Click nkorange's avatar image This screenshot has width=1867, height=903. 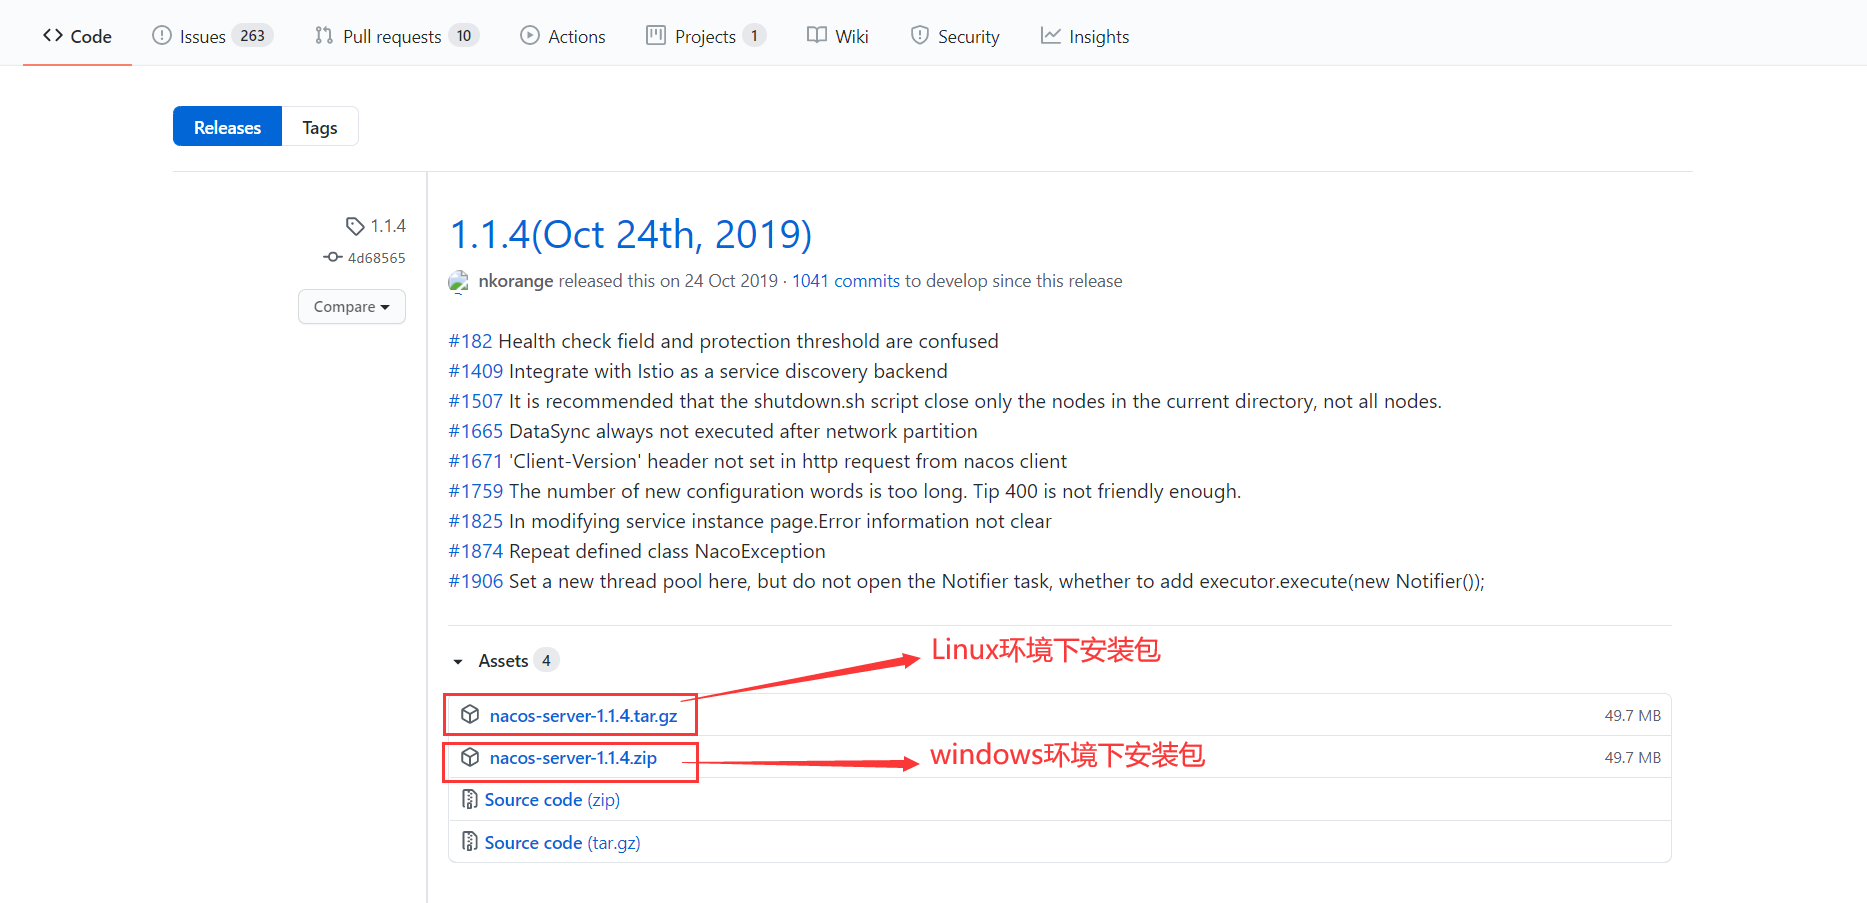coord(459,282)
